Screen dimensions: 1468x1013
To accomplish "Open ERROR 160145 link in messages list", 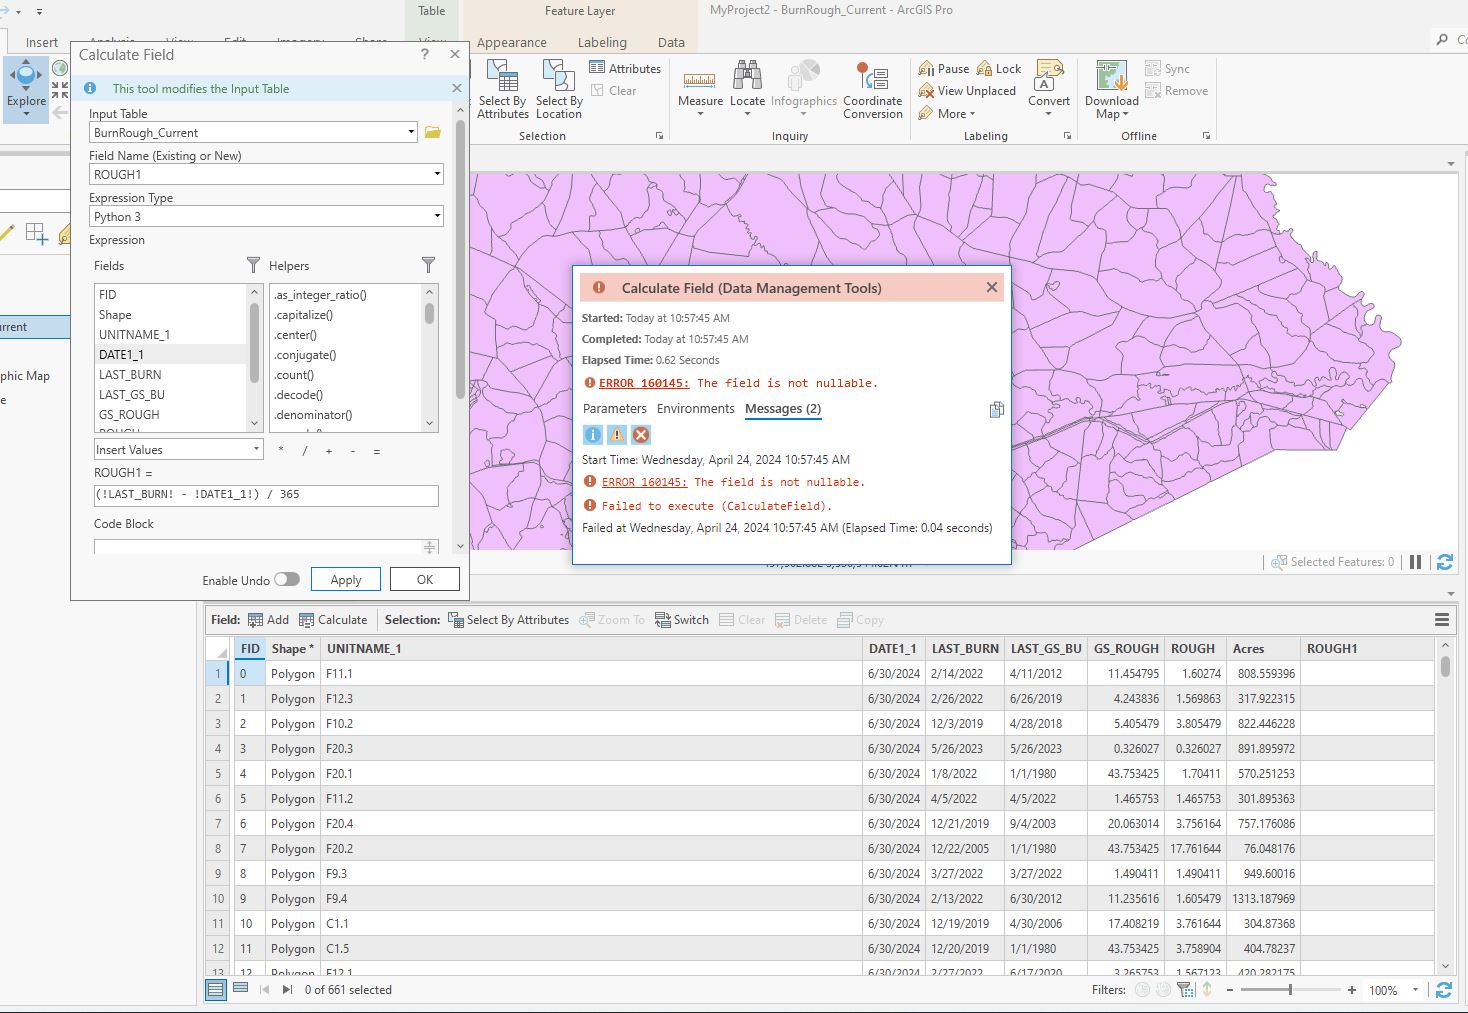I will click(644, 482).
